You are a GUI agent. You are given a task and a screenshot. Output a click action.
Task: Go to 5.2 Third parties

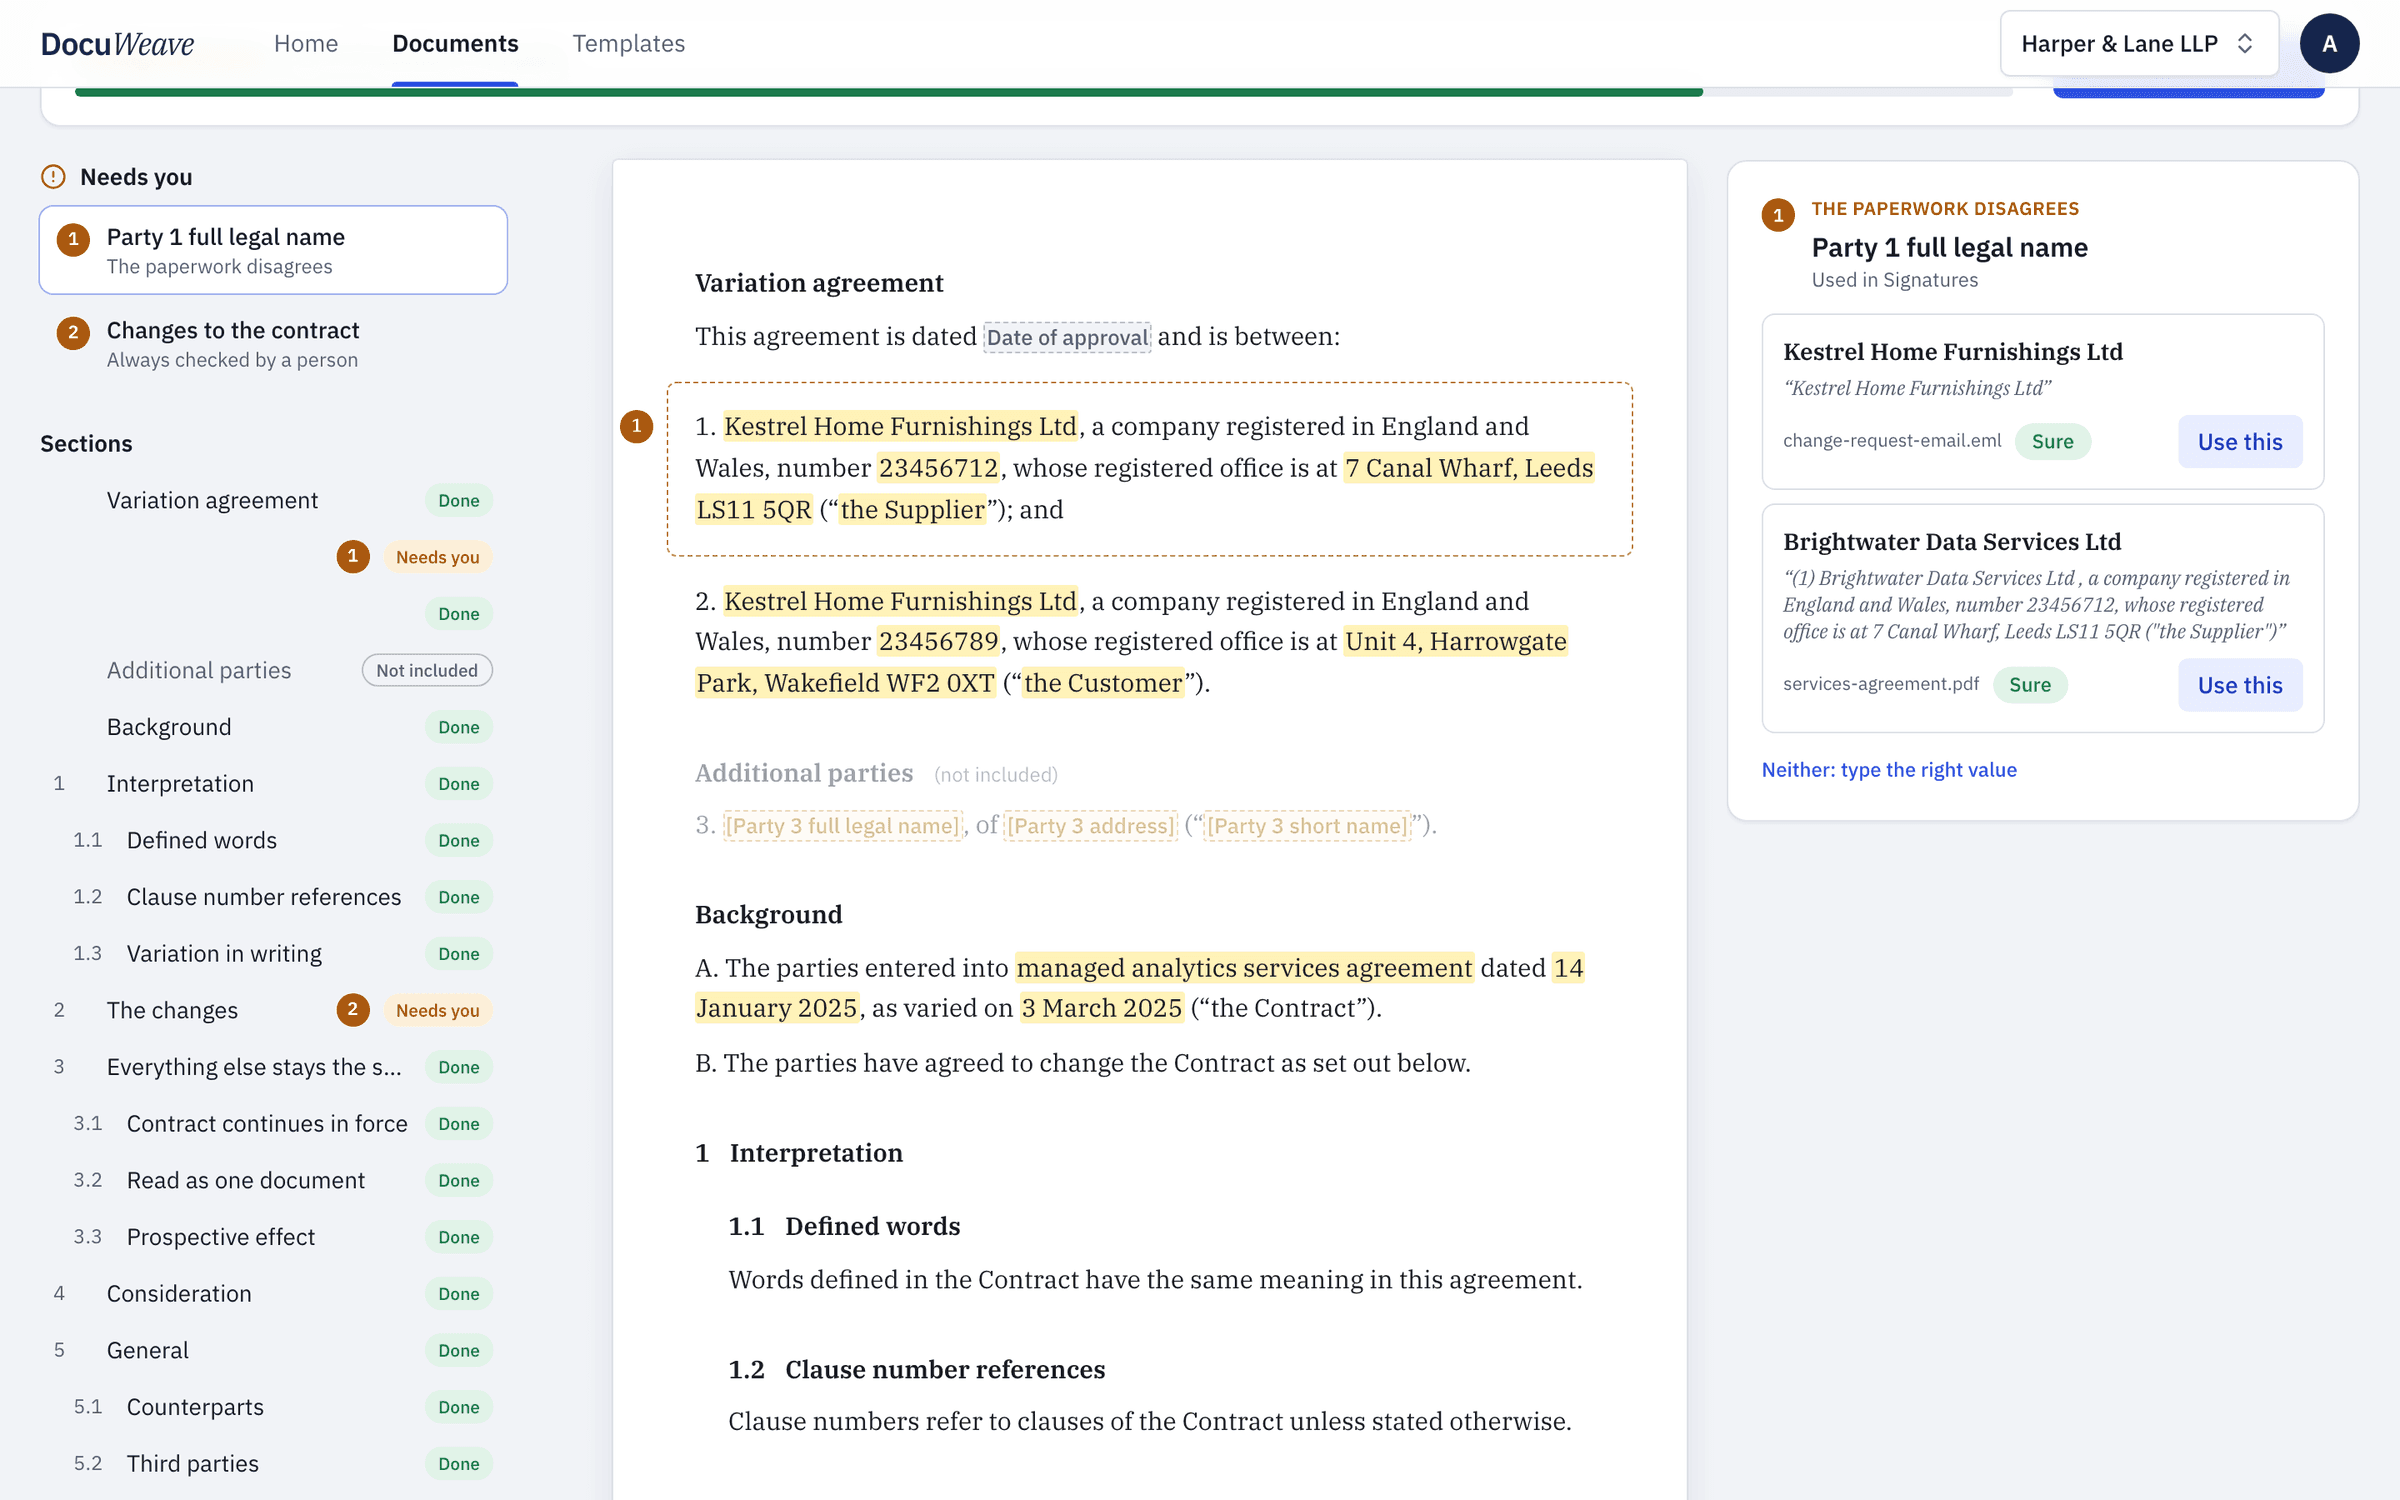tap(273, 1463)
